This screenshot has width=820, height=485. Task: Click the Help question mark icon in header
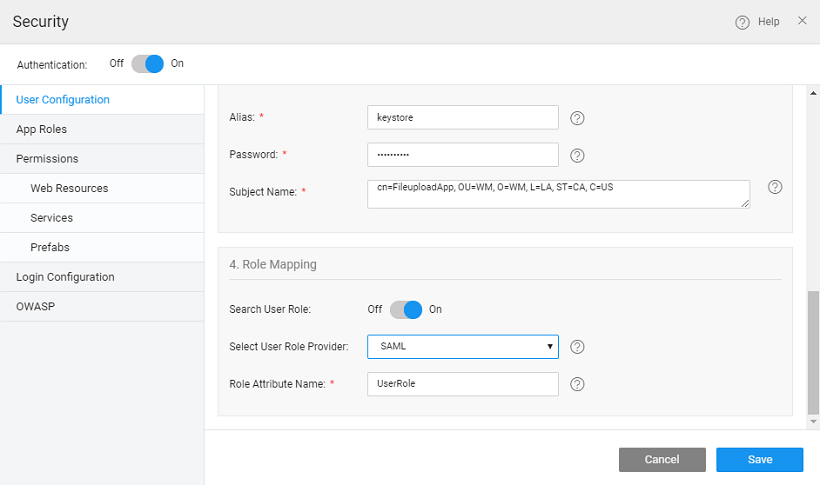coord(742,22)
